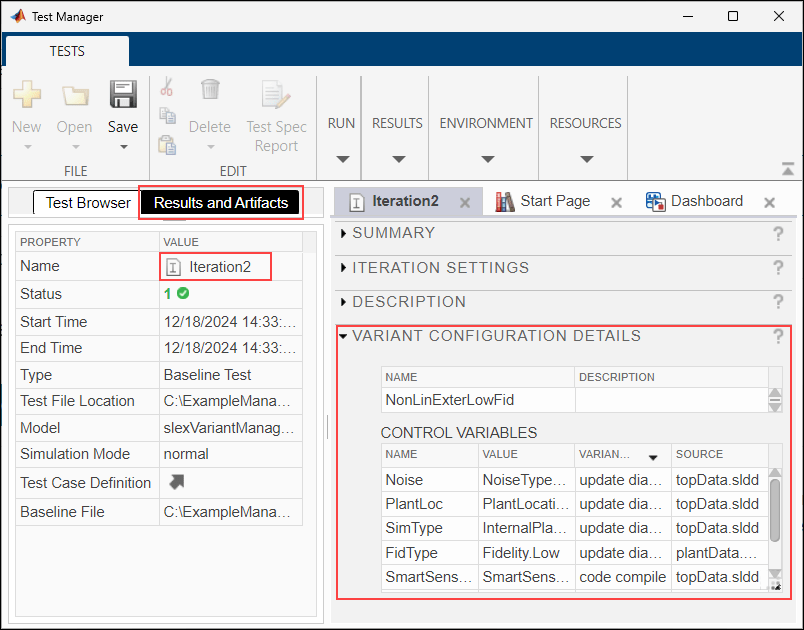This screenshot has height=630, width=804.
Task: Click the Open folder icon
Action: tap(75, 96)
